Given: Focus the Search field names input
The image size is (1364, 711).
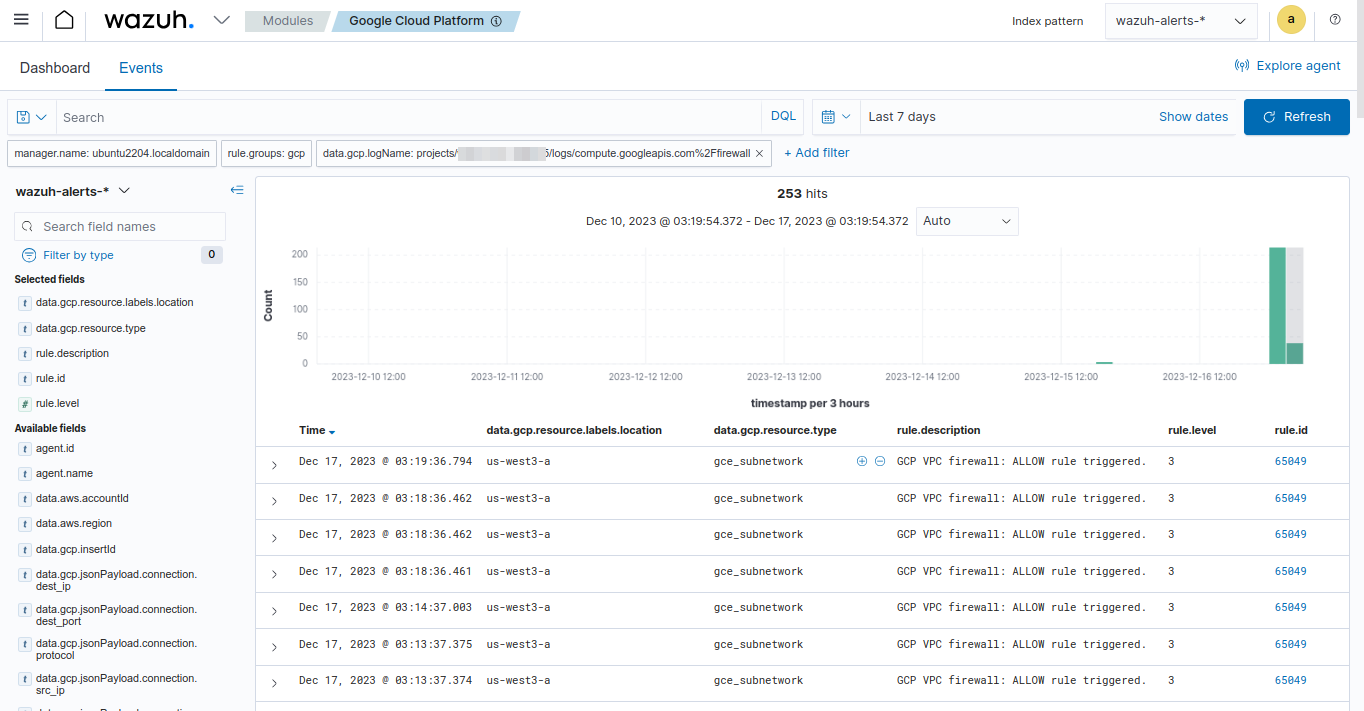Looking at the screenshot, I should tap(120, 227).
